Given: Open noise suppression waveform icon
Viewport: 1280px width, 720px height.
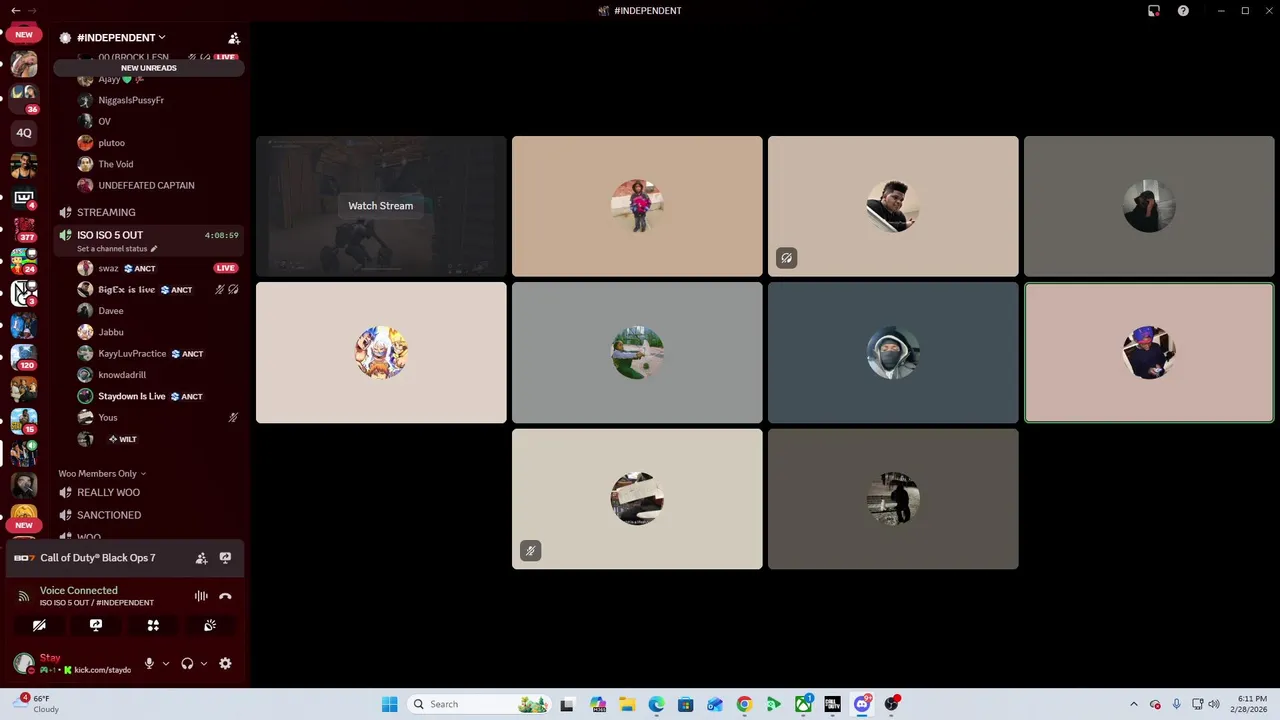Looking at the screenshot, I should pyautogui.click(x=201, y=596).
